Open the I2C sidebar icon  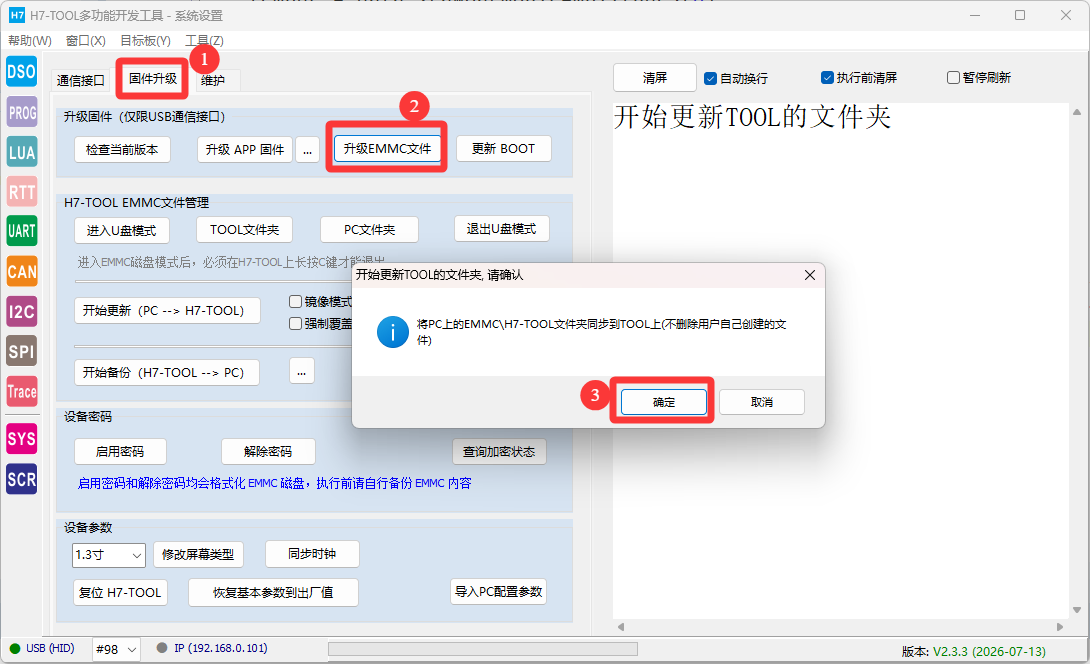[22, 311]
